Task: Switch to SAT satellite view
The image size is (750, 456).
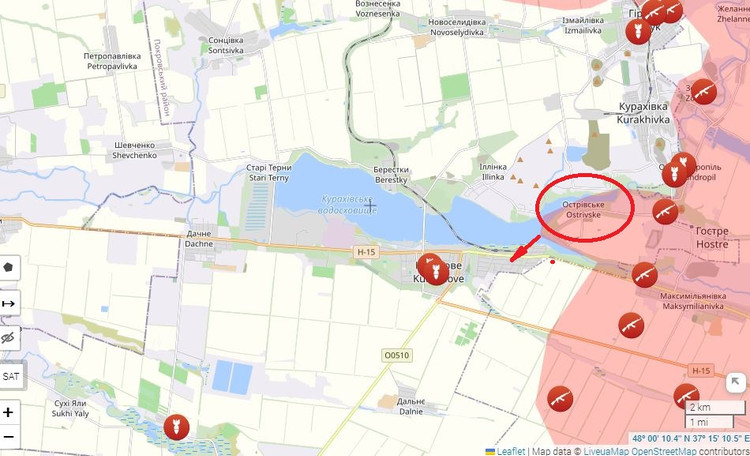Action: pos(10,376)
